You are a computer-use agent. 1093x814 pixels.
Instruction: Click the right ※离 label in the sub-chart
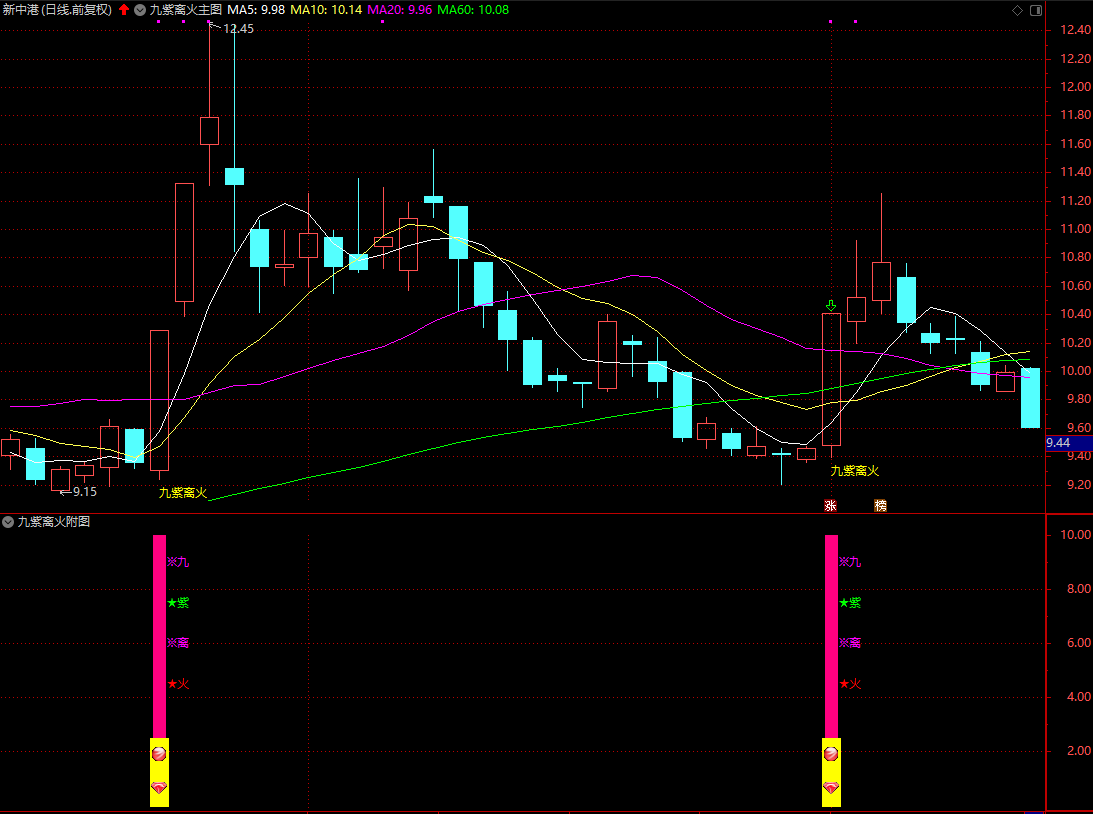pyautogui.click(x=850, y=643)
